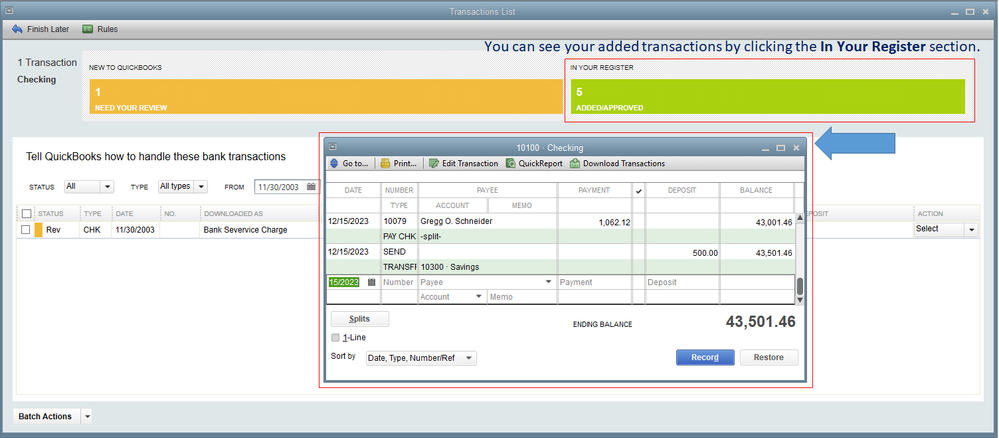
Task: Click the Rev status text in row
Action: click(x=53, y=230)
